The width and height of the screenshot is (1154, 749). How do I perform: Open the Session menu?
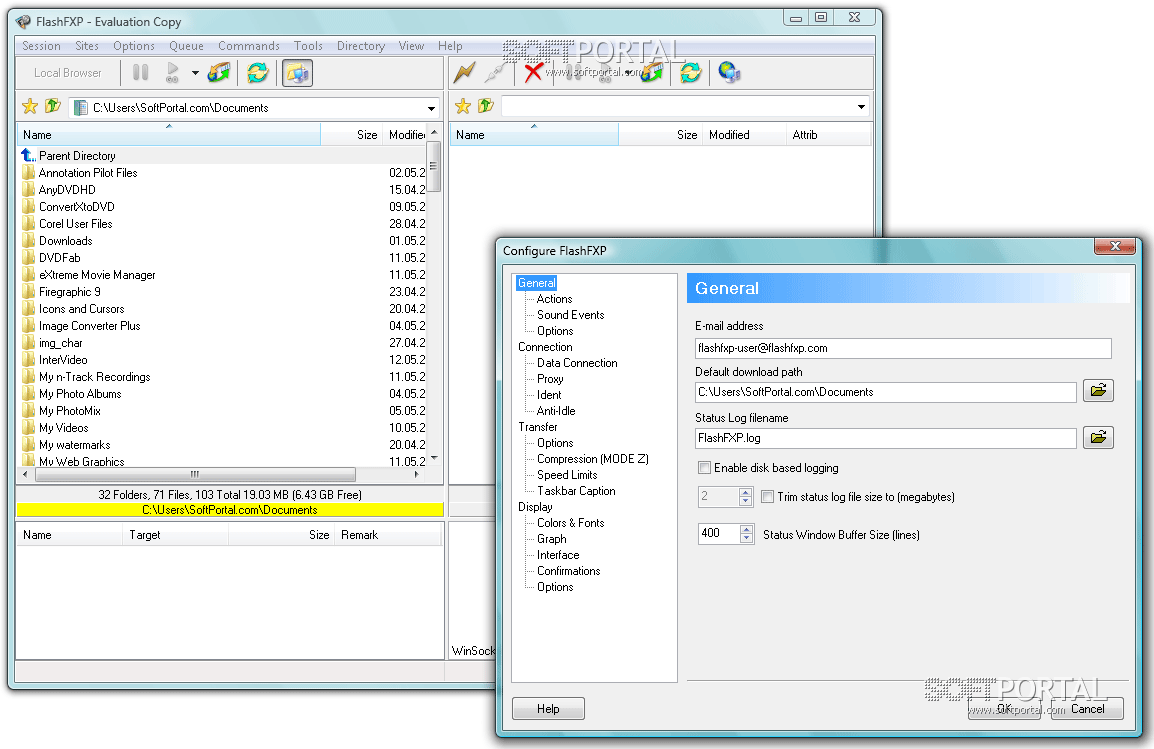pyautogui.click(x=41, y=46)
